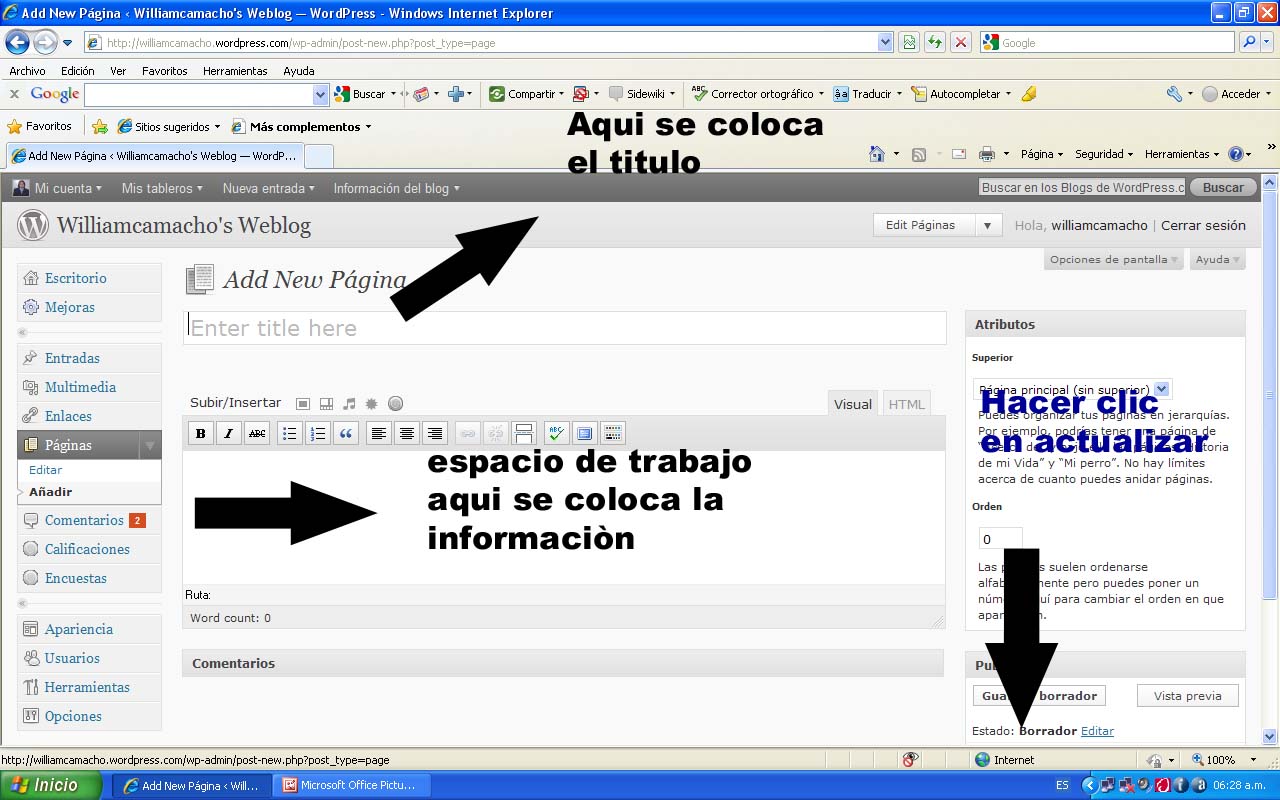The height and width of the screenshot is (800, 1280).
Task: Click the add image upload icon
Action: (303, 404)
